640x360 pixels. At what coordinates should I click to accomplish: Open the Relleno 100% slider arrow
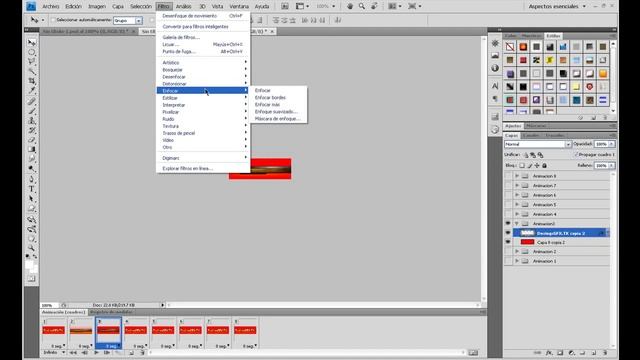point(611,166)
